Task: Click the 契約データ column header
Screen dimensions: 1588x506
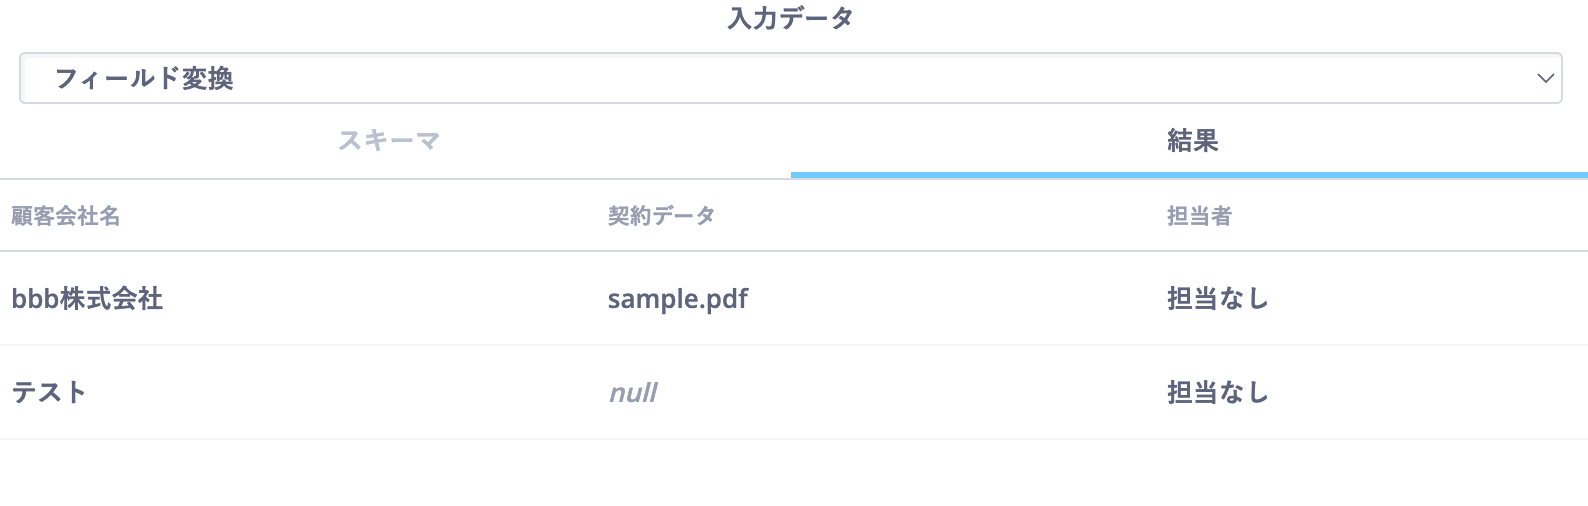Action: coord(661,216)
